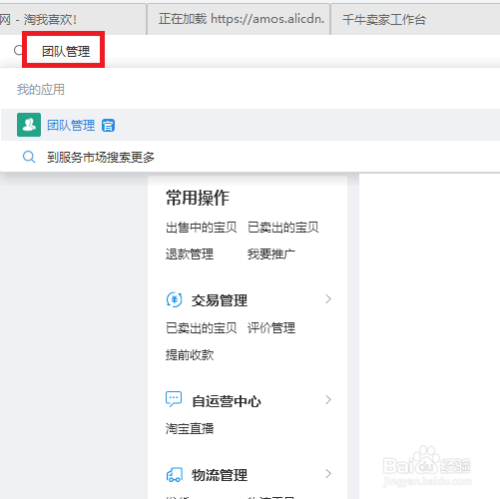The image size is (500, 499).
Task: Open 退款管理 link
Action: [x=189, y=254]
